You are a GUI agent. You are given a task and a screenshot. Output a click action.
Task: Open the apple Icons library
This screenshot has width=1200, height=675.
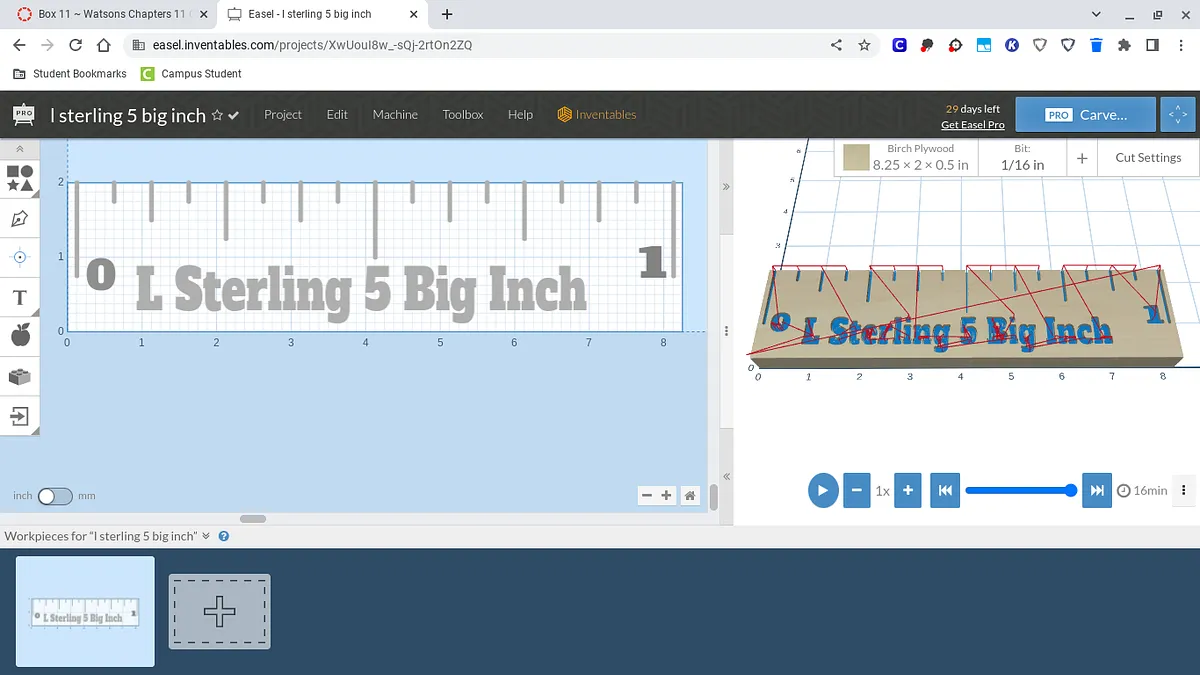coord(20,336)
